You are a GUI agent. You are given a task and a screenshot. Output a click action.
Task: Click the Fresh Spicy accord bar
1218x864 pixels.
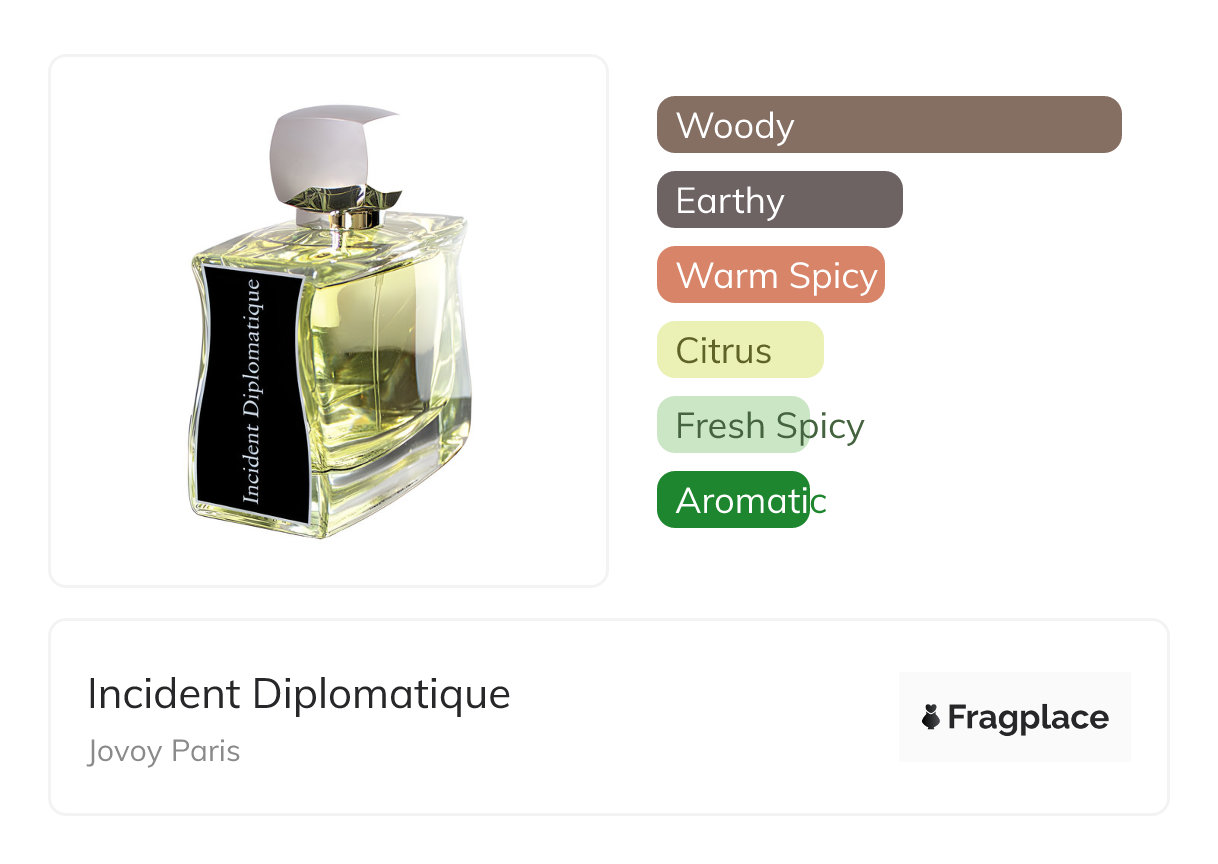tap(733, 425)
